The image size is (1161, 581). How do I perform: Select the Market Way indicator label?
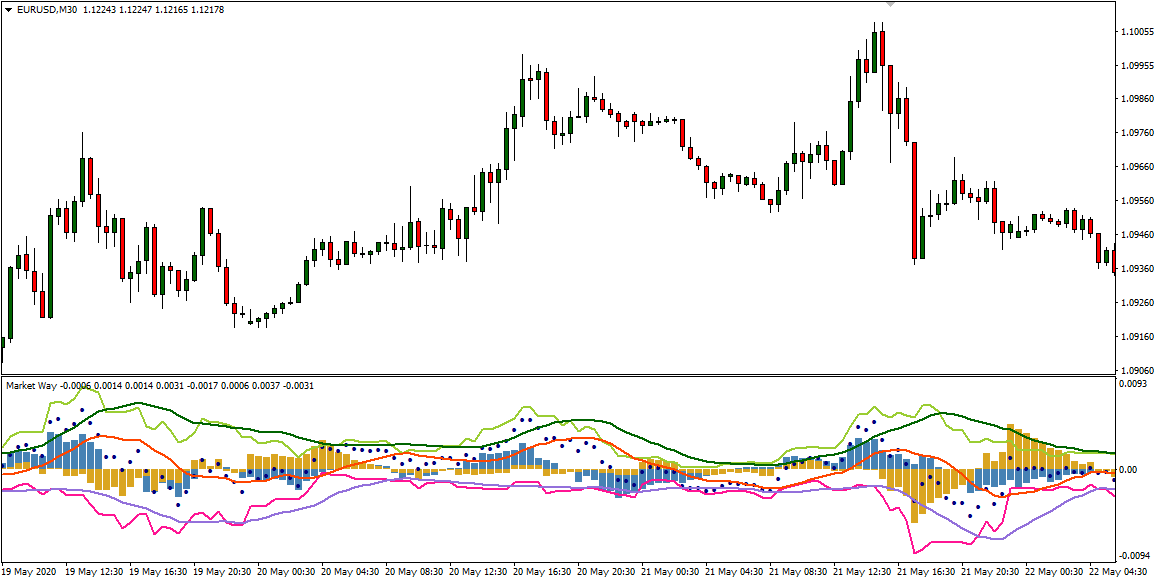click(x=32, y=385)
